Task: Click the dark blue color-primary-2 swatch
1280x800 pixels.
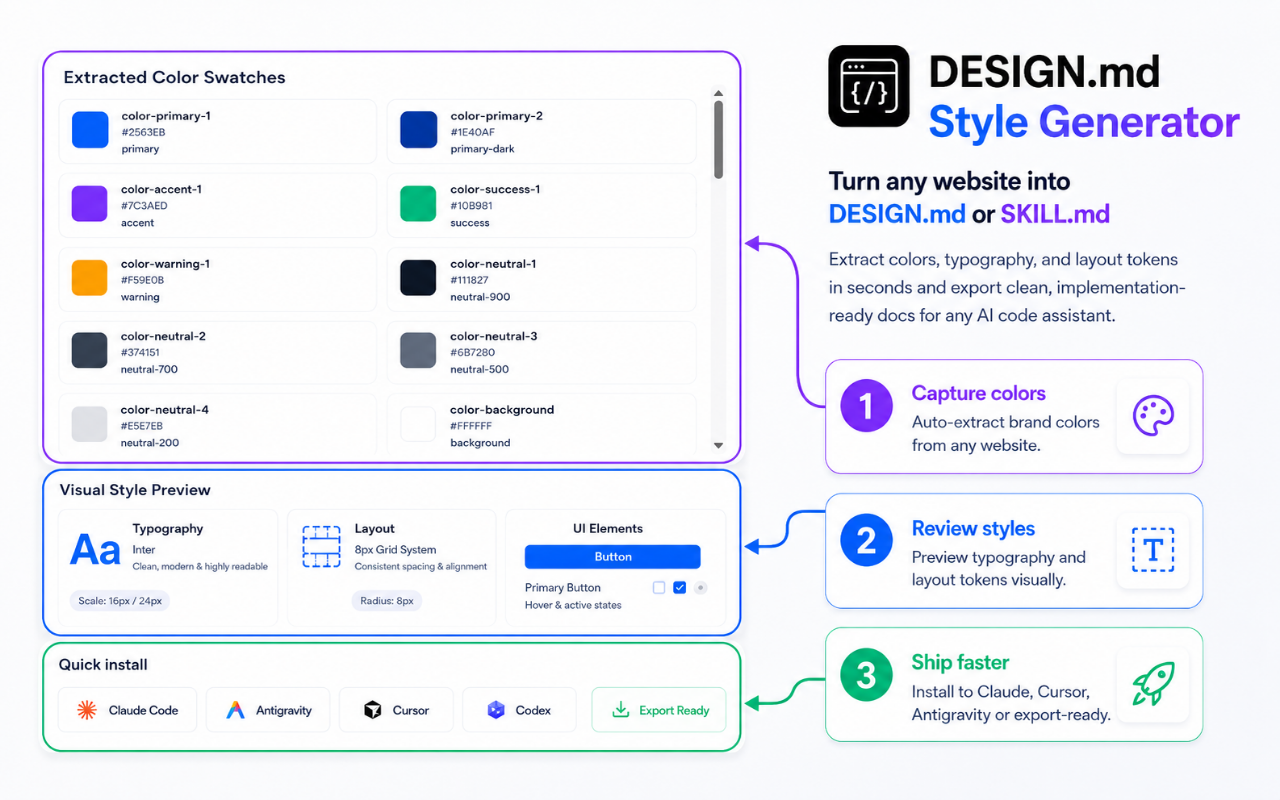Action: pos(418,130)
